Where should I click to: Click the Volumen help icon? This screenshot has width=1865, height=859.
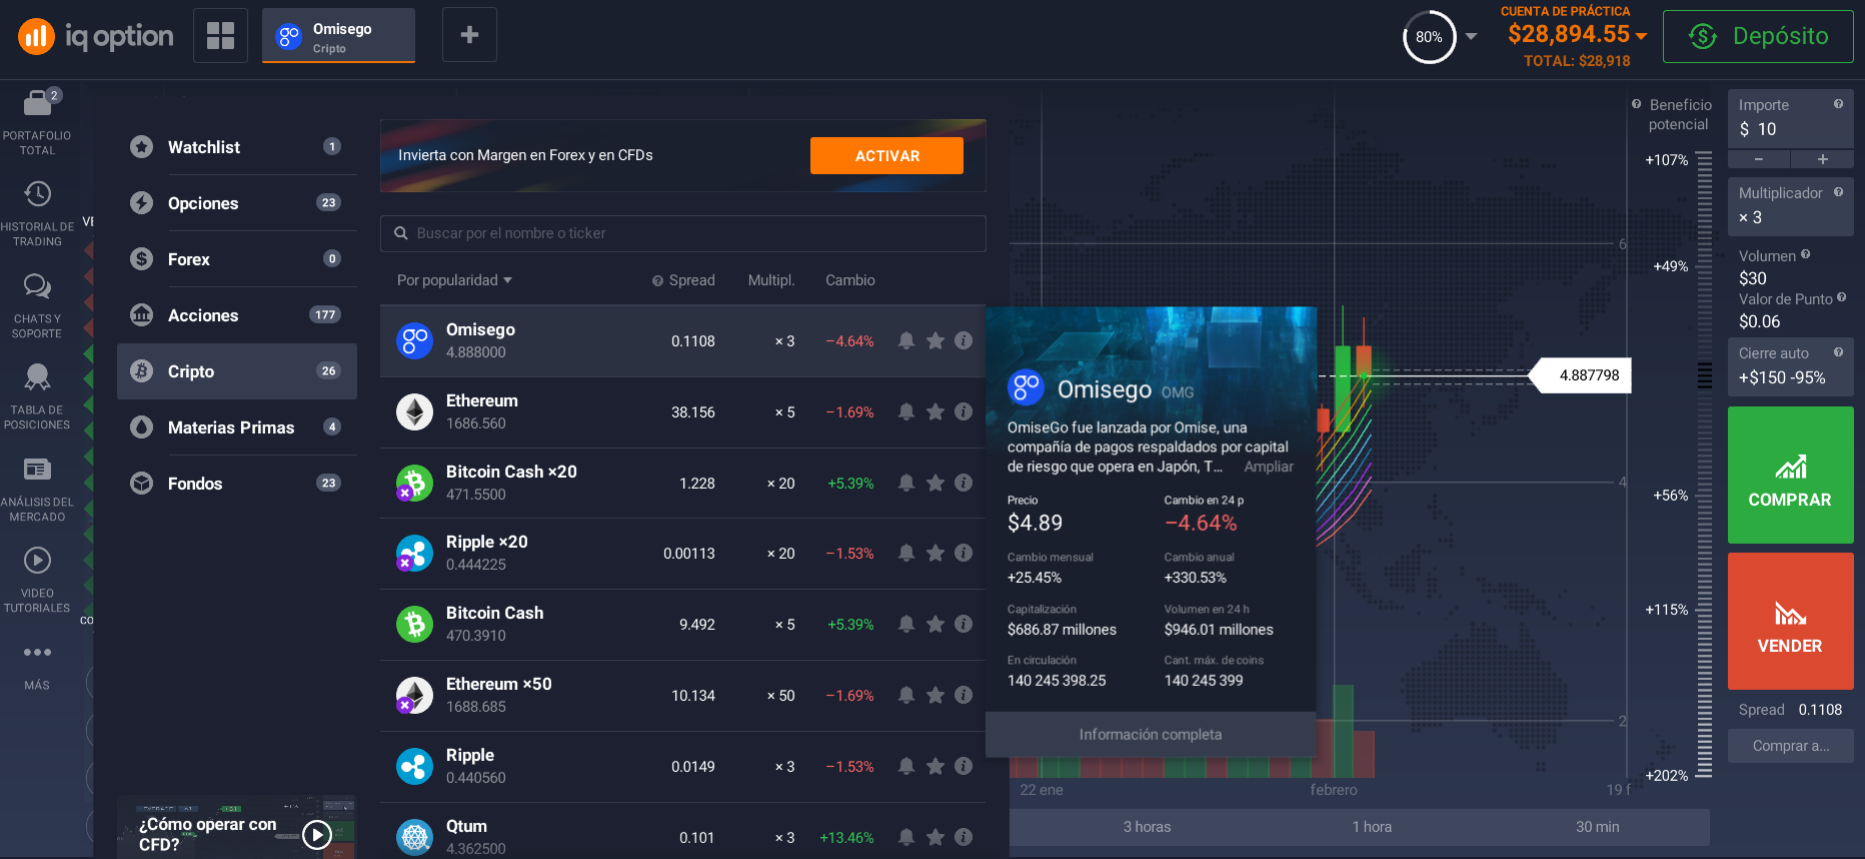[1805, 255]
